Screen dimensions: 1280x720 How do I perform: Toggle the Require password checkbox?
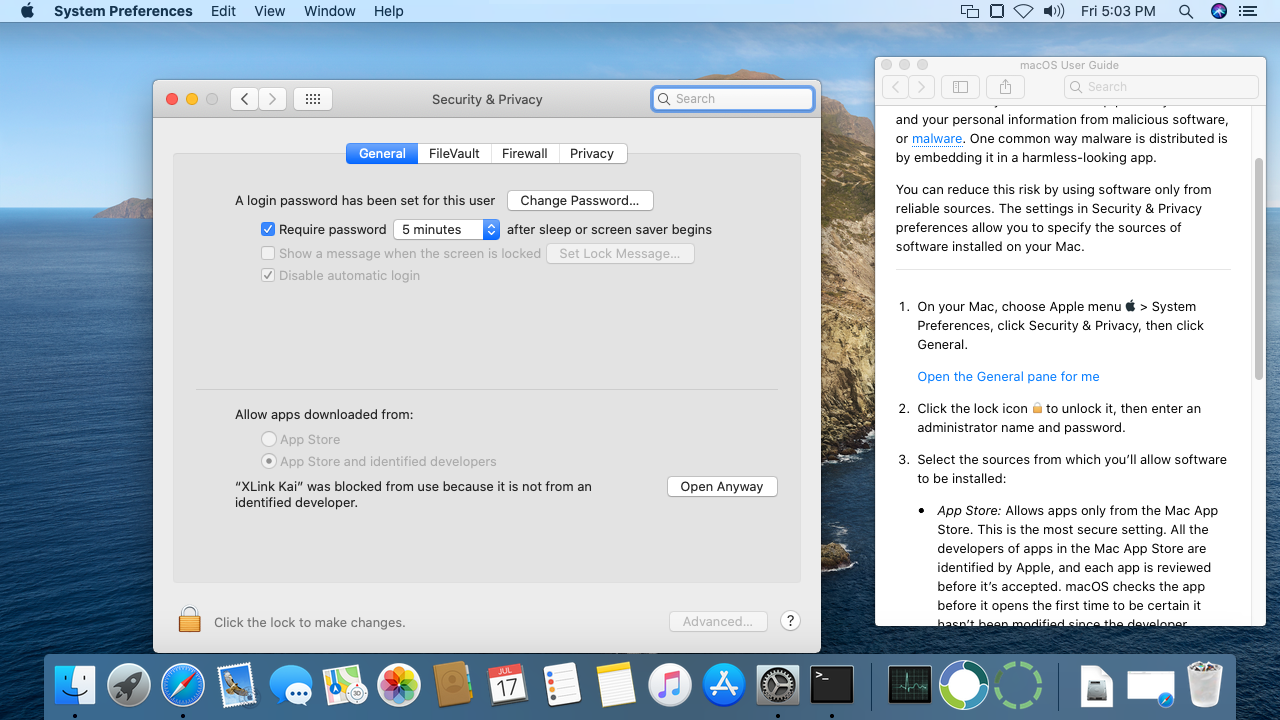click(x=268, y=229)
